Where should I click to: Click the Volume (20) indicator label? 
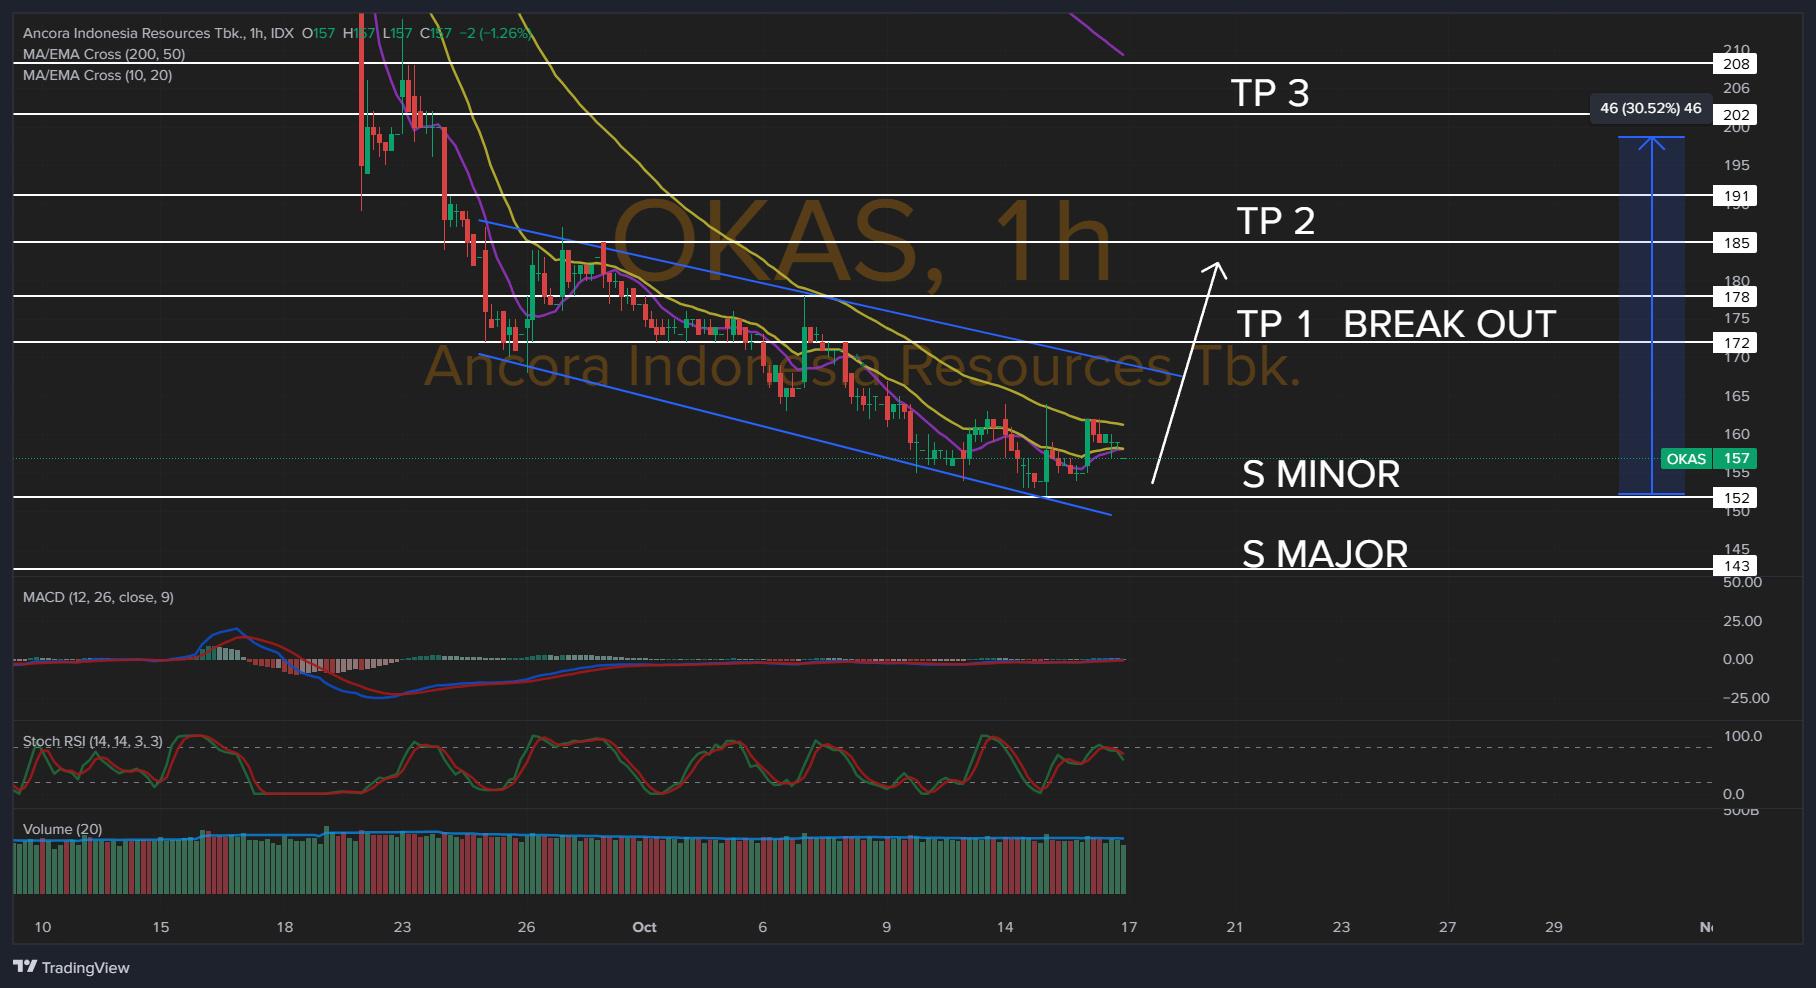click(x=62, y=829)
